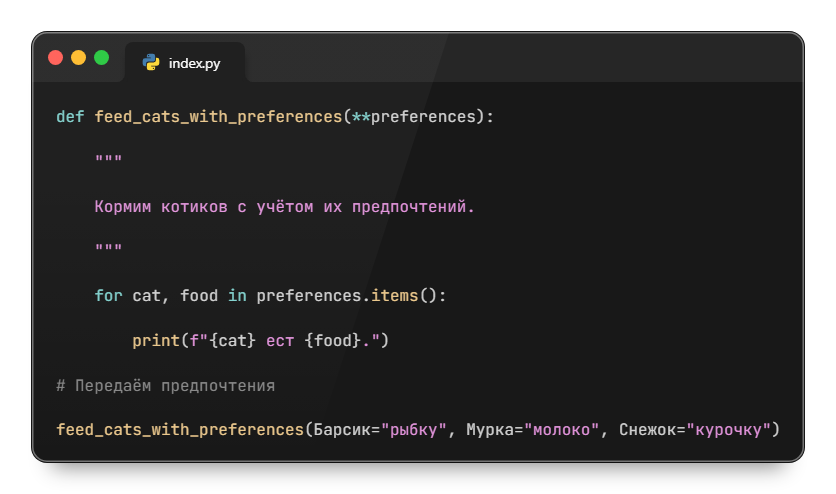Screen dimensions: 836x494
Task: Click the function name in the def line
Action: (218, 117)
